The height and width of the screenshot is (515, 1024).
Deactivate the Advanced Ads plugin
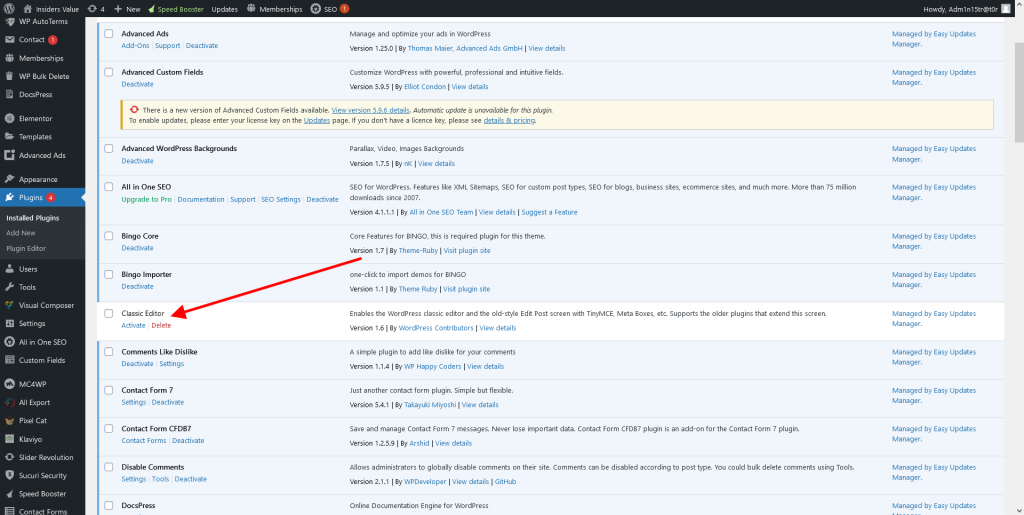(202, 46)
